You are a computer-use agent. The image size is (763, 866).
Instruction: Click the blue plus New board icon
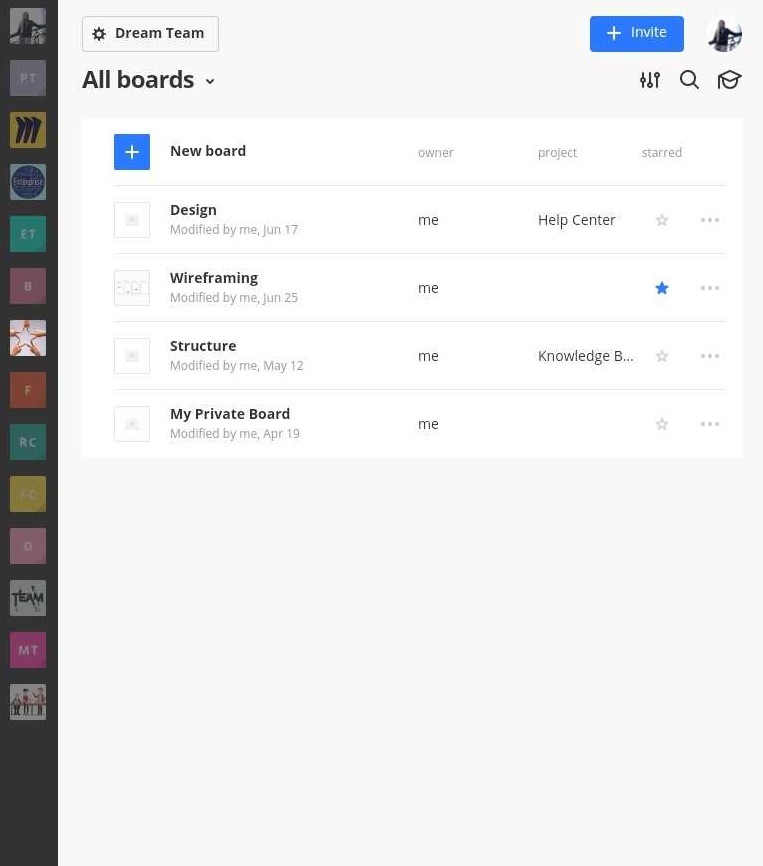pos(132,152)
